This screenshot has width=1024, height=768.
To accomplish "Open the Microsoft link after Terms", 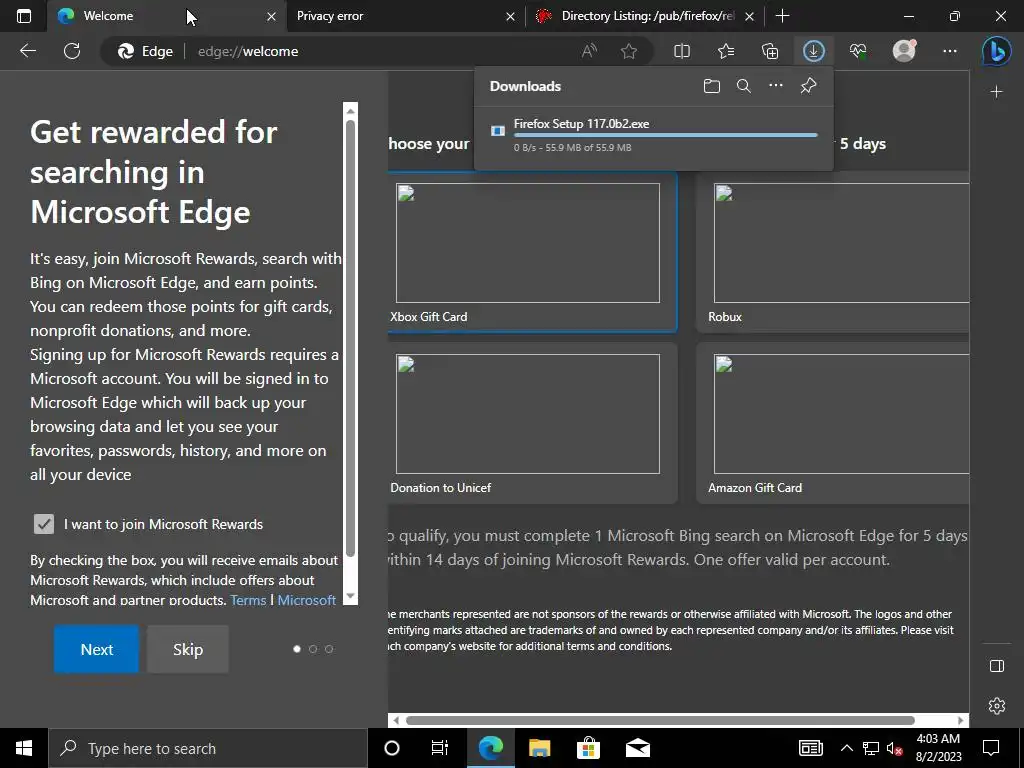I will pyautogui.click(x=307, y=600).
